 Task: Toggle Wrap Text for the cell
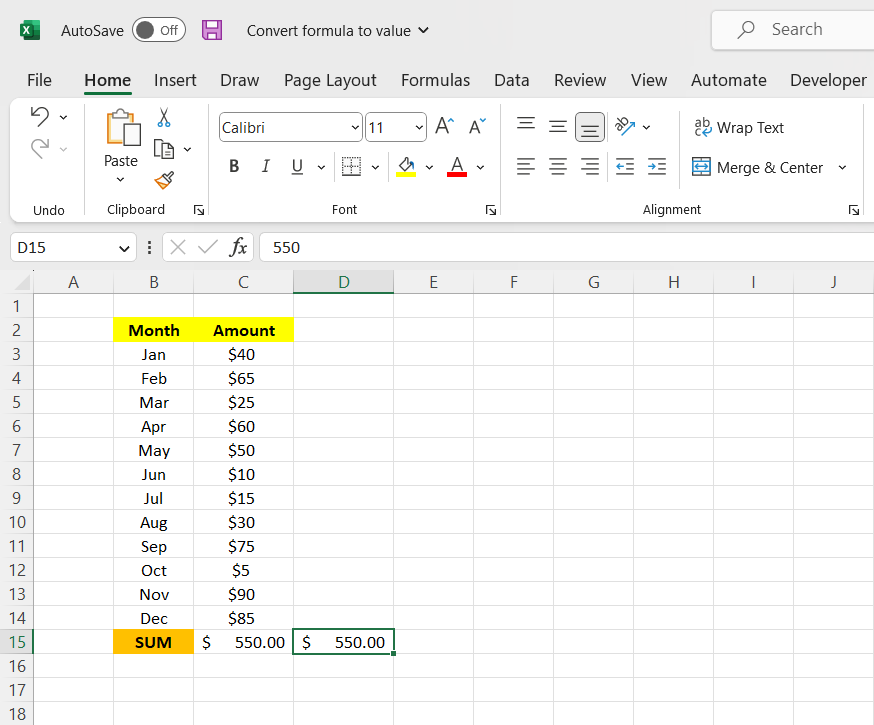pyautogui.click(x=739, y=127)
